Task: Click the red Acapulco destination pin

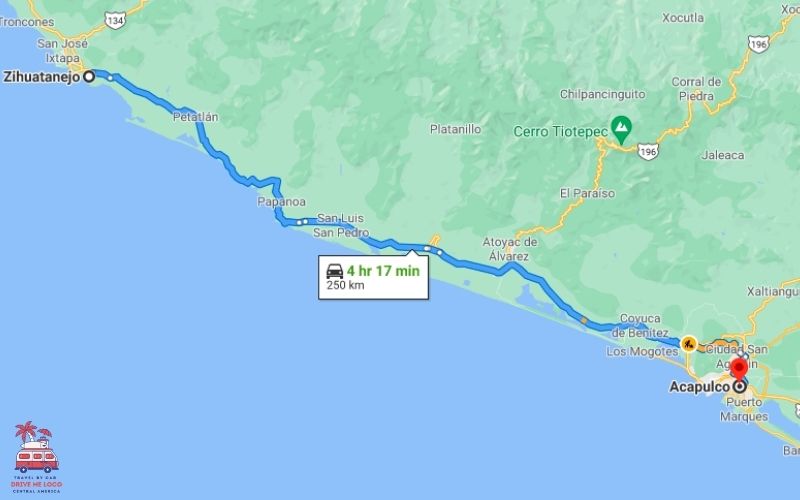Action: [739, 369]
